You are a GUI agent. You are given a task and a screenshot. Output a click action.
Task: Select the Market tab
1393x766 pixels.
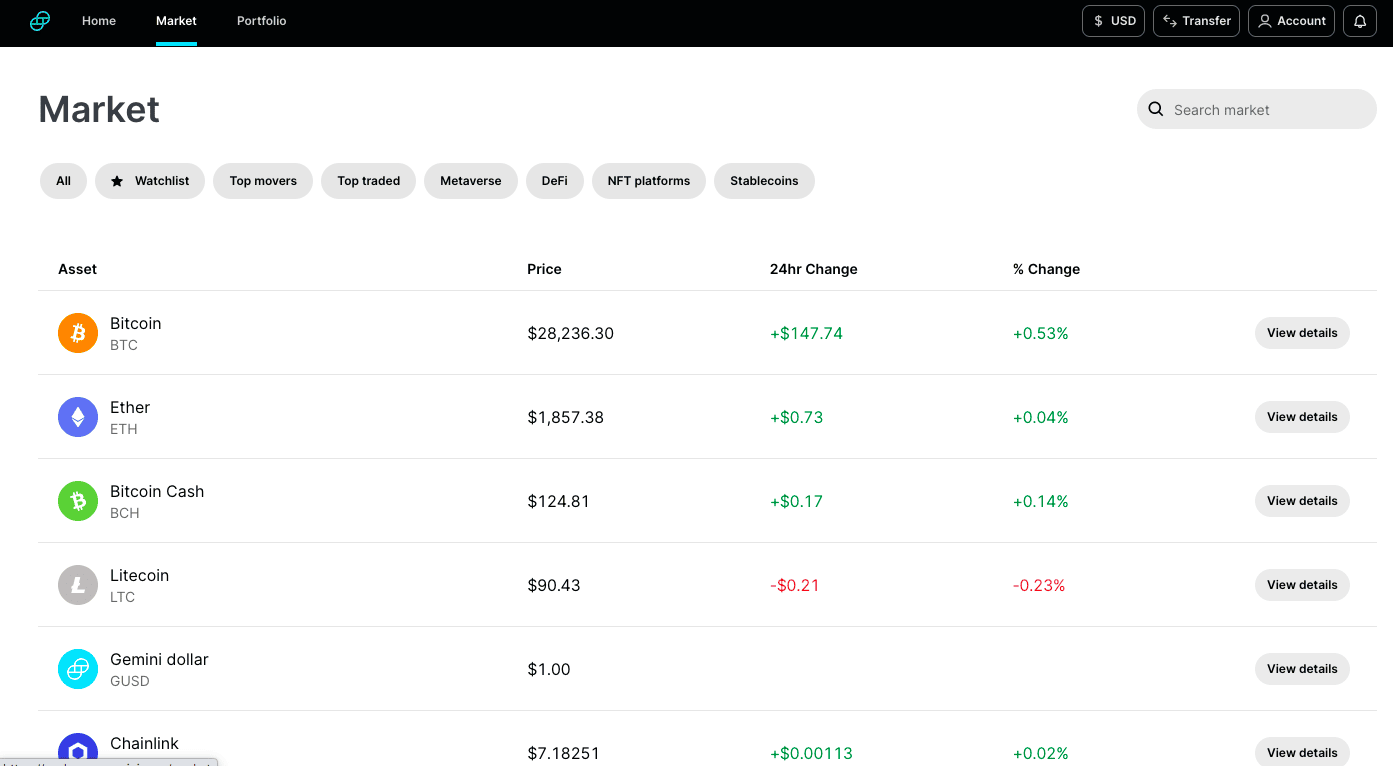click(x=176, y=21)
